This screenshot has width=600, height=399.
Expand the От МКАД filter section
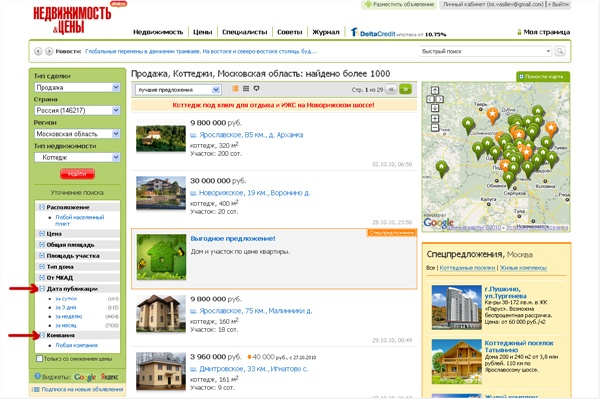pos(42,277)
